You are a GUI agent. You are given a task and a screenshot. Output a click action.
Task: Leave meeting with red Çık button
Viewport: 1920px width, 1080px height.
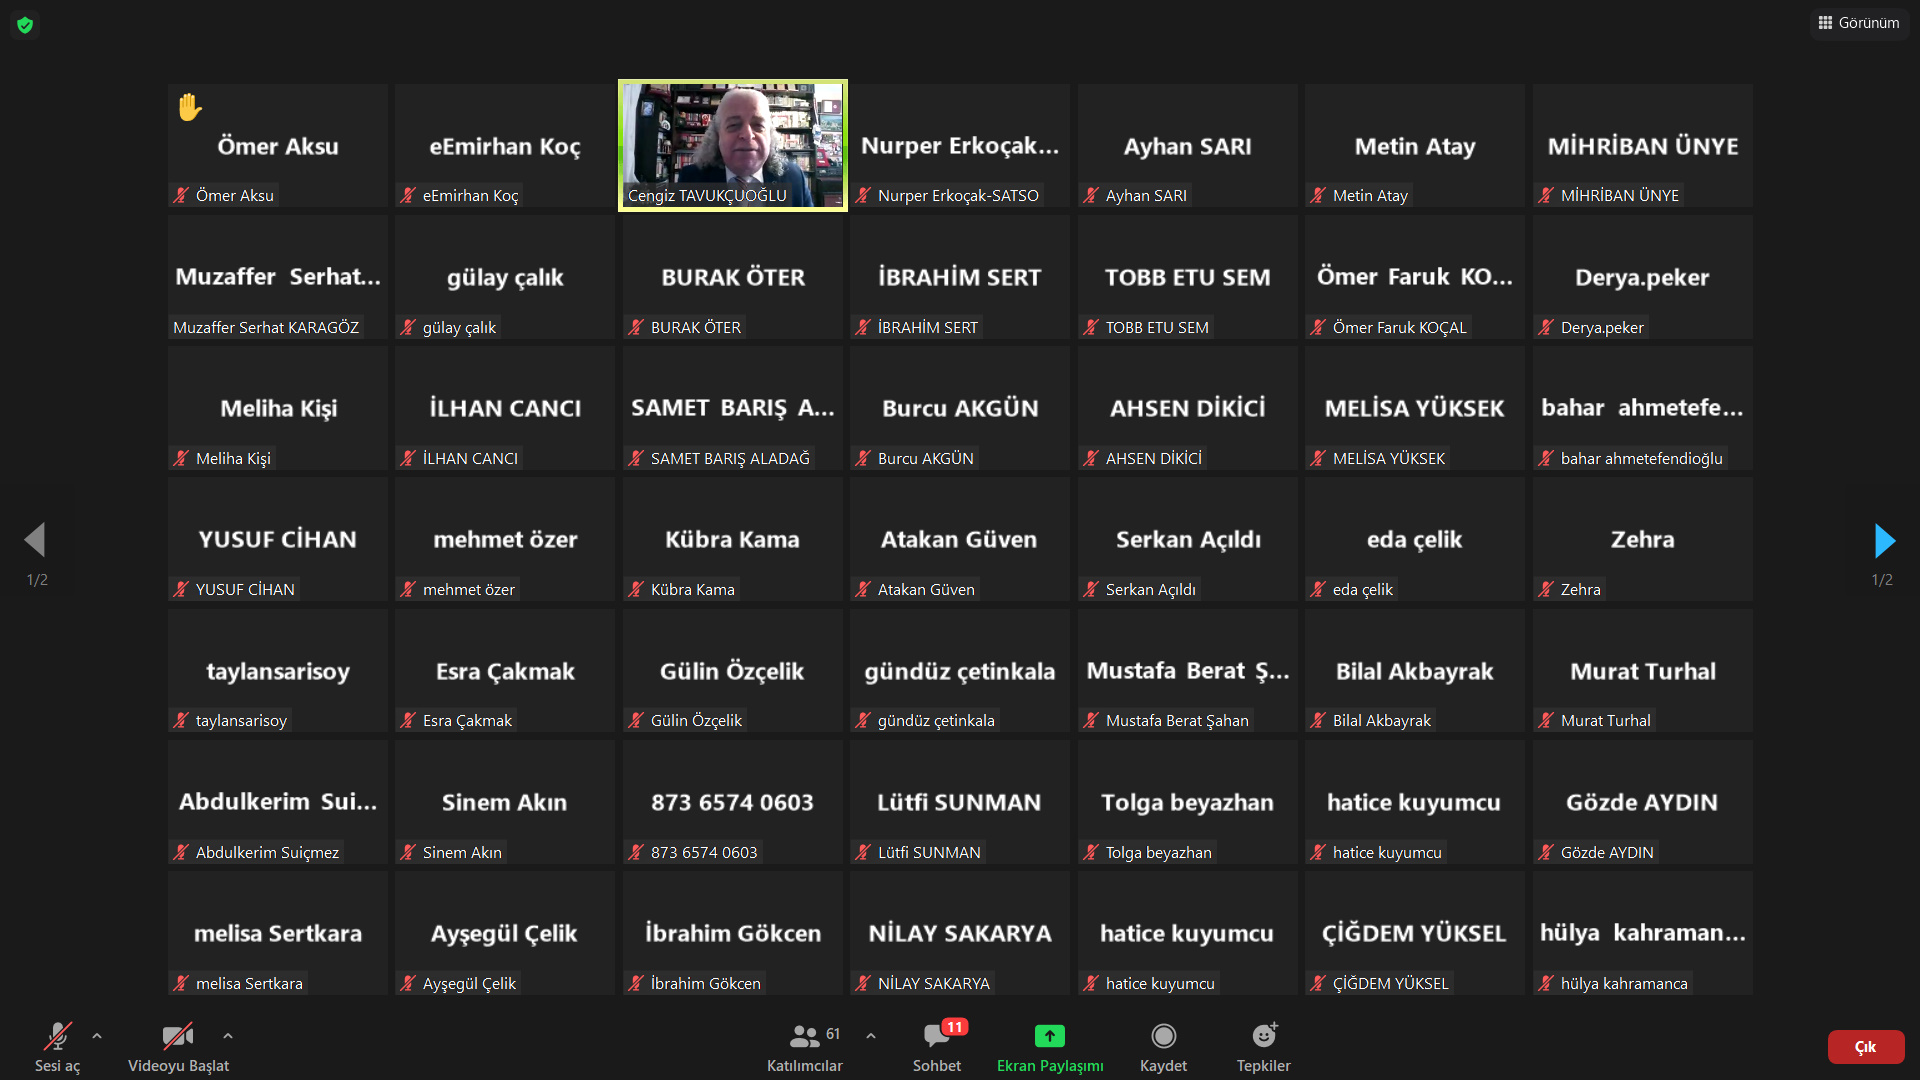click(1865, 1047)
